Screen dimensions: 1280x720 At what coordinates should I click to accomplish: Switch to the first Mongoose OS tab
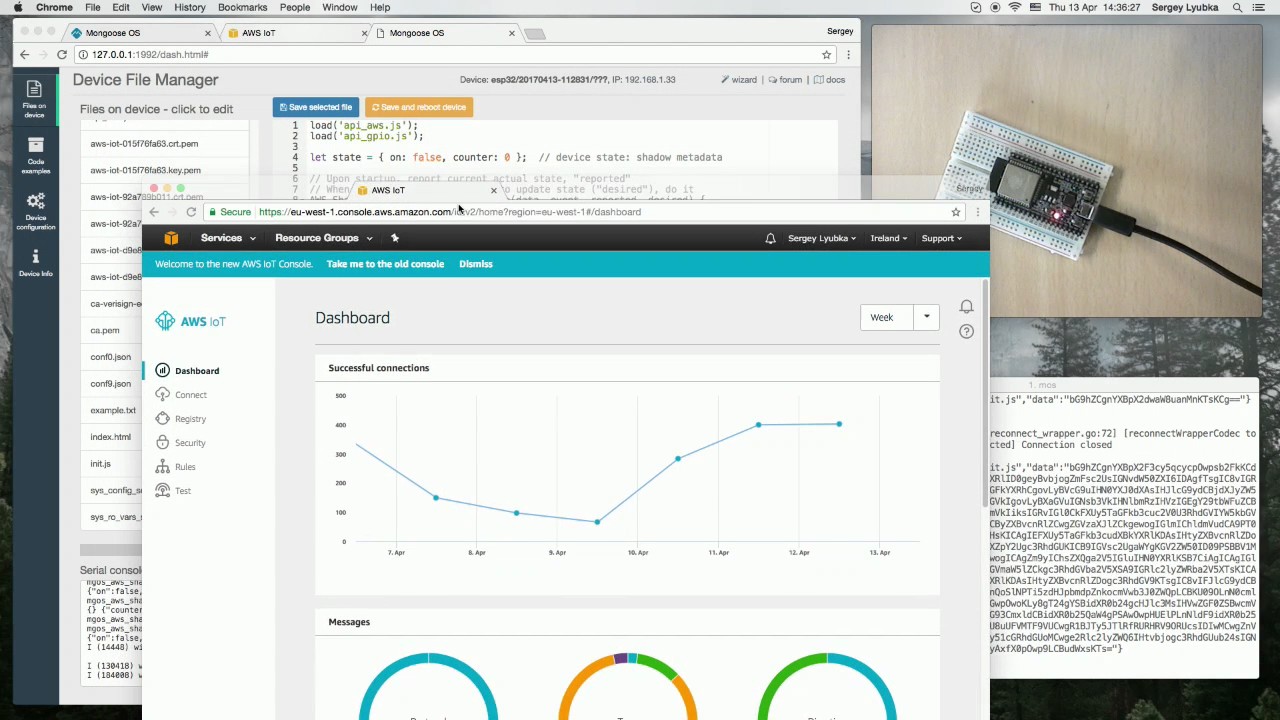pyautogui.click(x=140, y=33)
